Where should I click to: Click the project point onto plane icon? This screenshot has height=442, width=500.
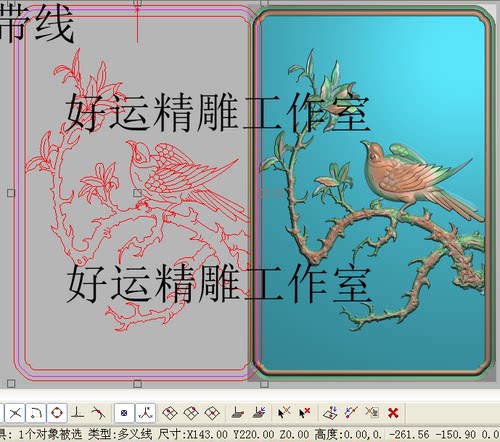[330, 413]
